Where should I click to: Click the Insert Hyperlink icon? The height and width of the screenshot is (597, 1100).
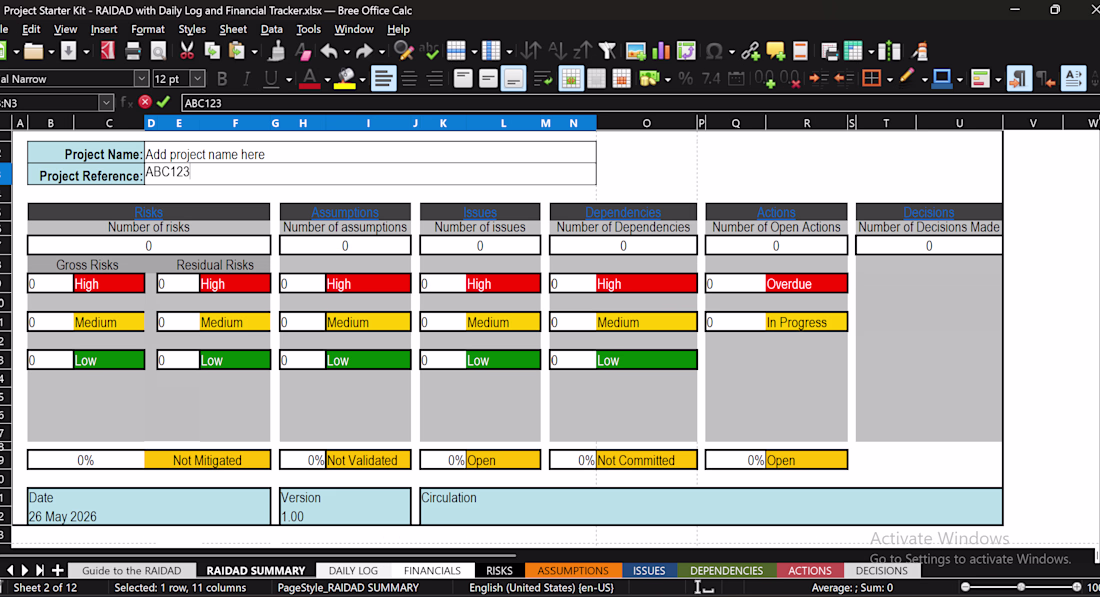tap(750, 51)
